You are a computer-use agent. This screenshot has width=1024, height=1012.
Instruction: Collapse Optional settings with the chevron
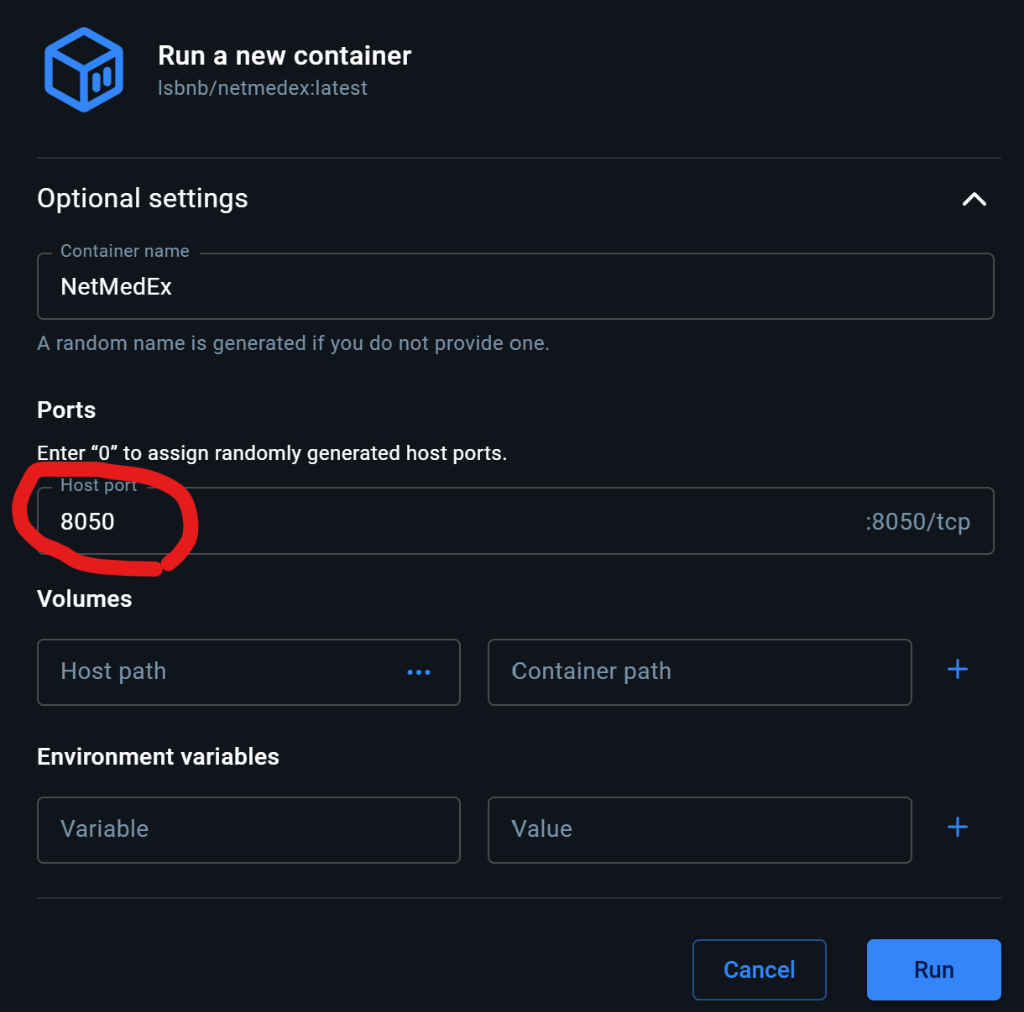pos(974,199)
